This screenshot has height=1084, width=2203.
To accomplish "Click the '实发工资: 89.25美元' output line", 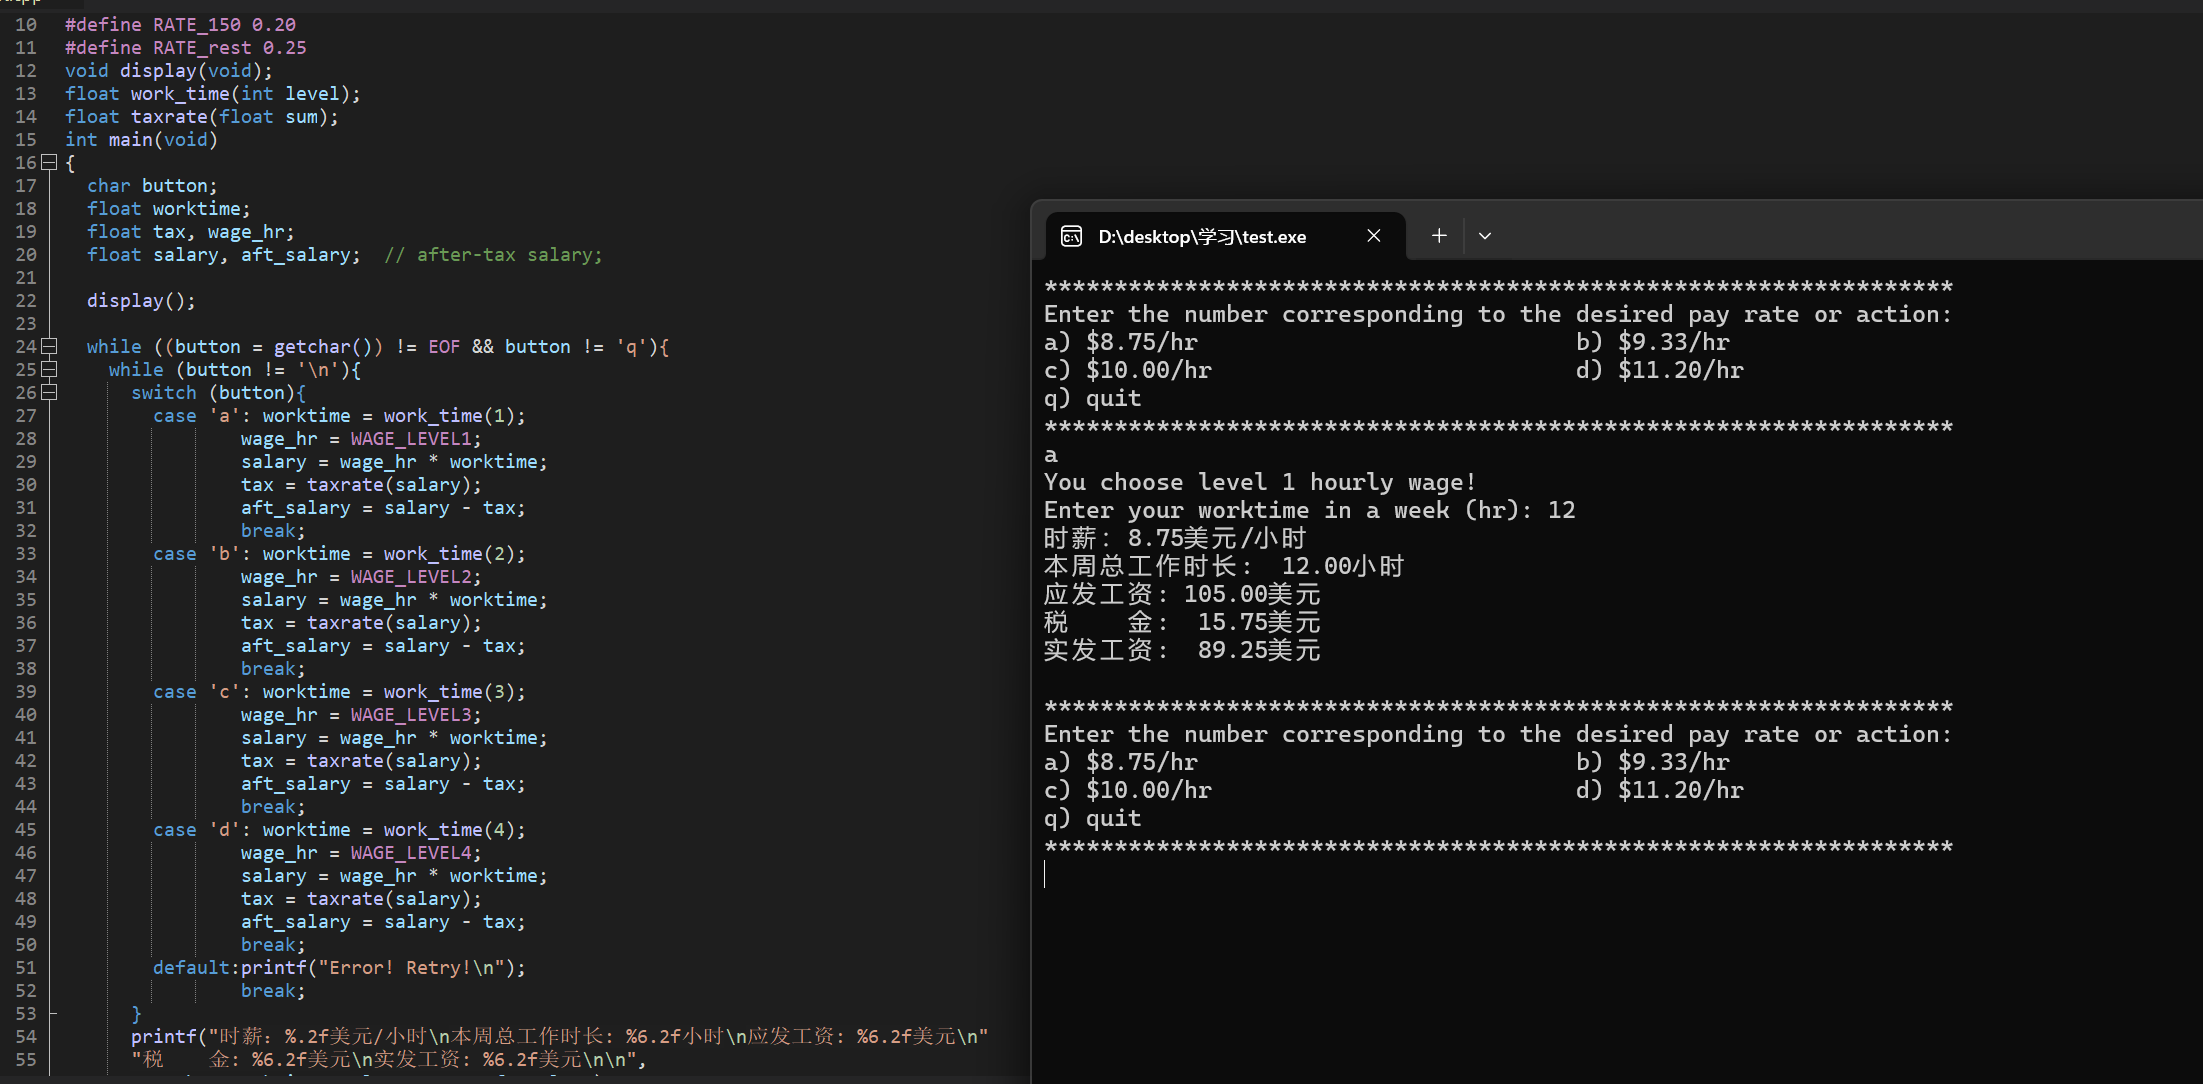I will tap(1182, 650).
